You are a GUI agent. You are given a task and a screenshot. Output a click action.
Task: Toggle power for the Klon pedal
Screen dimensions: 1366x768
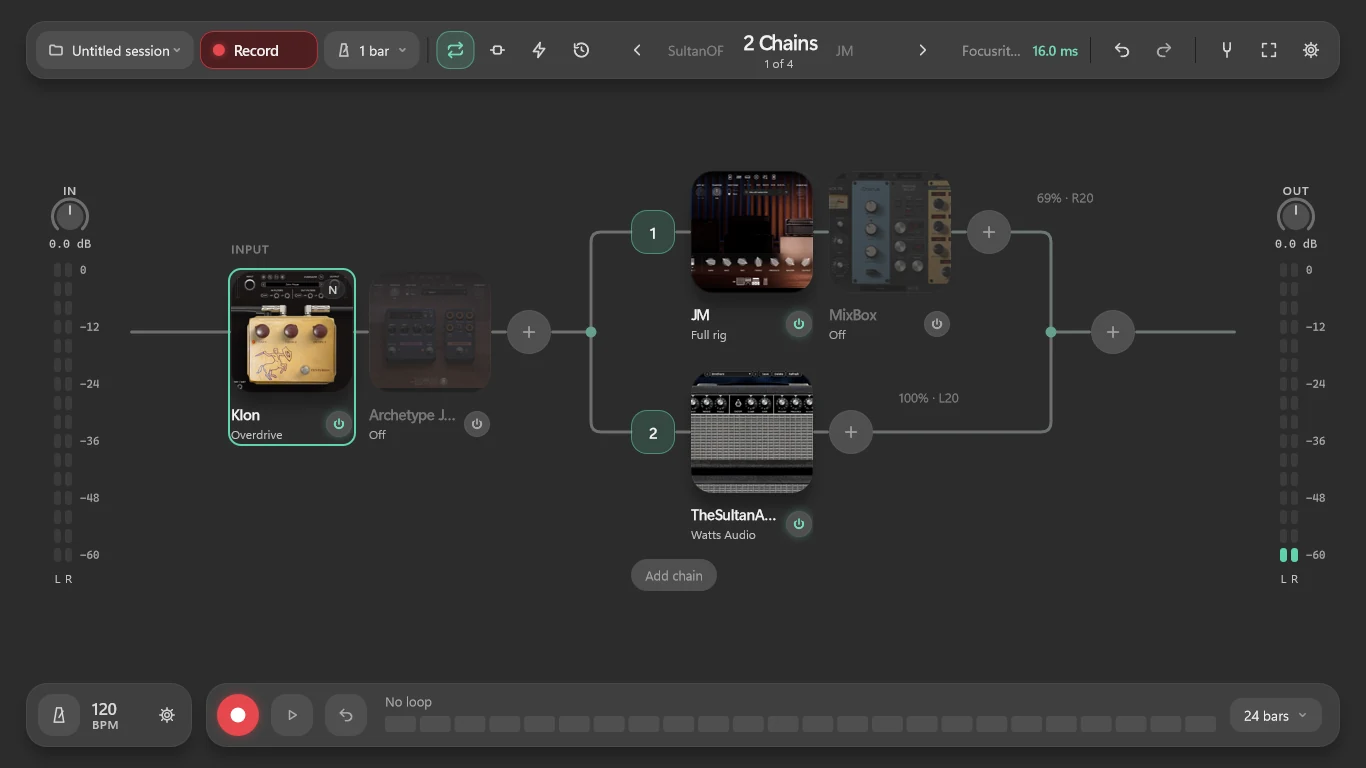(339, 424)
